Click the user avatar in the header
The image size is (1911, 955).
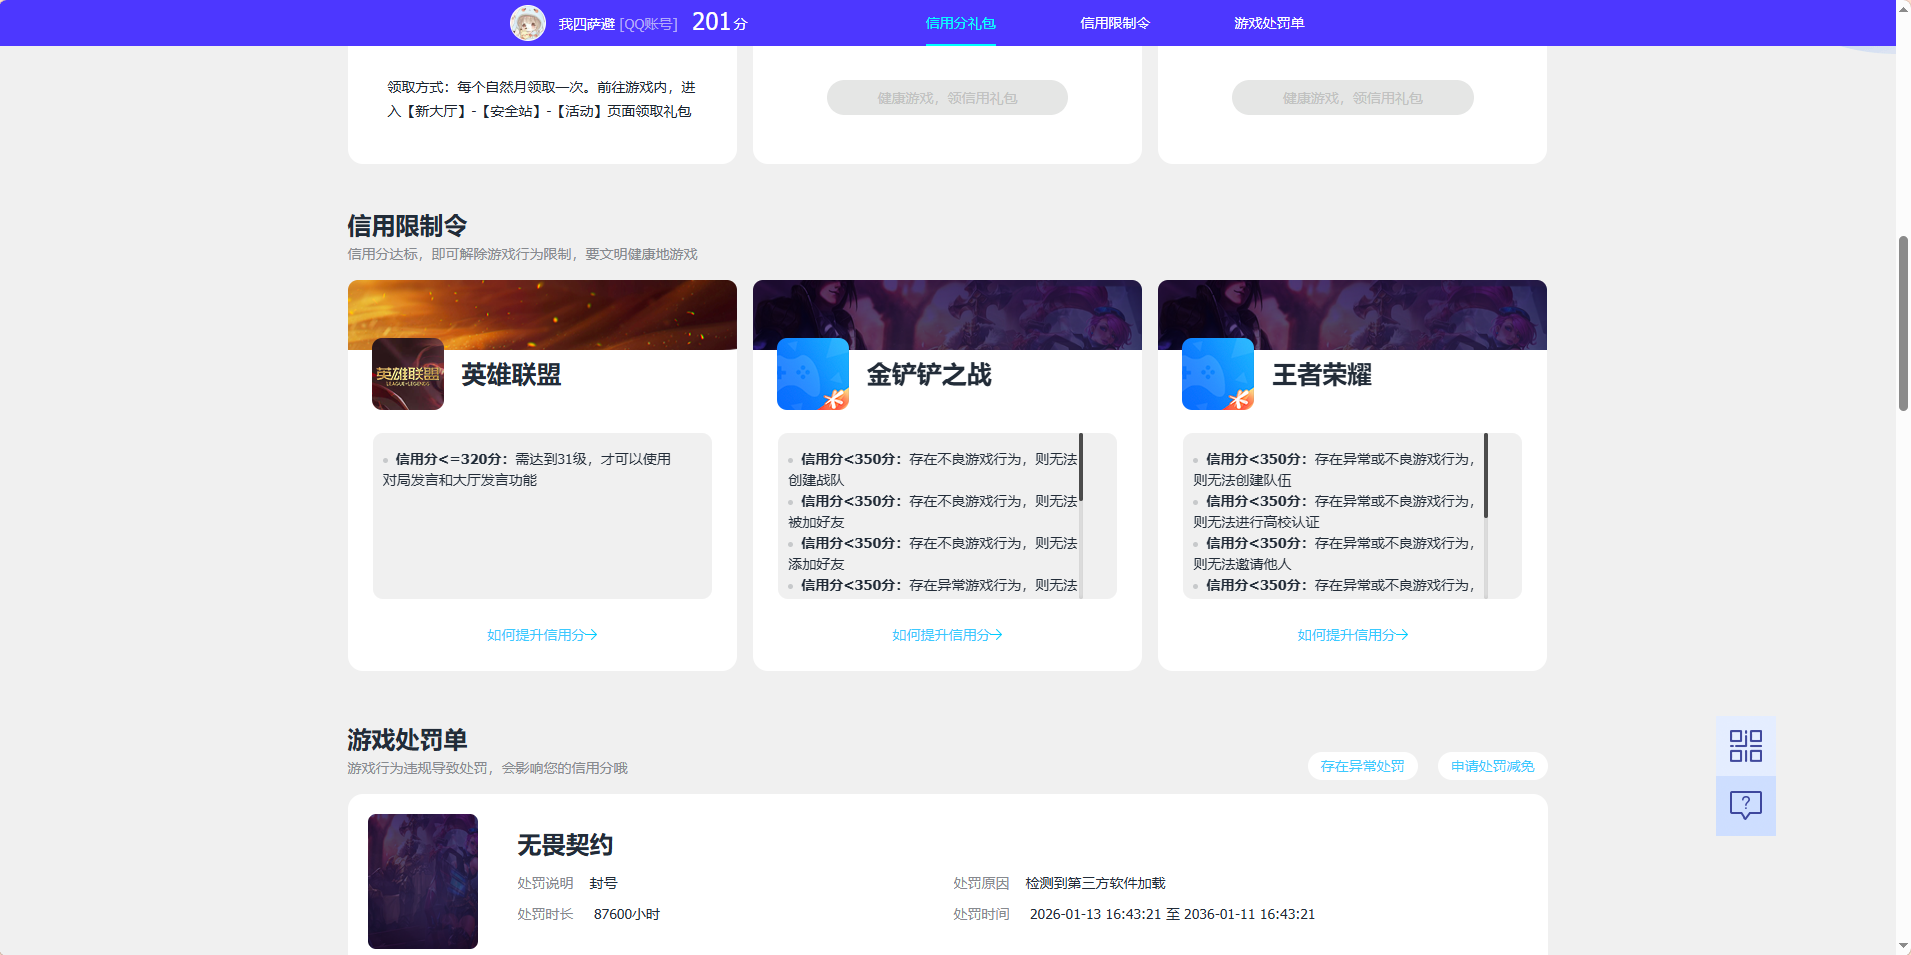coord(528,23)
